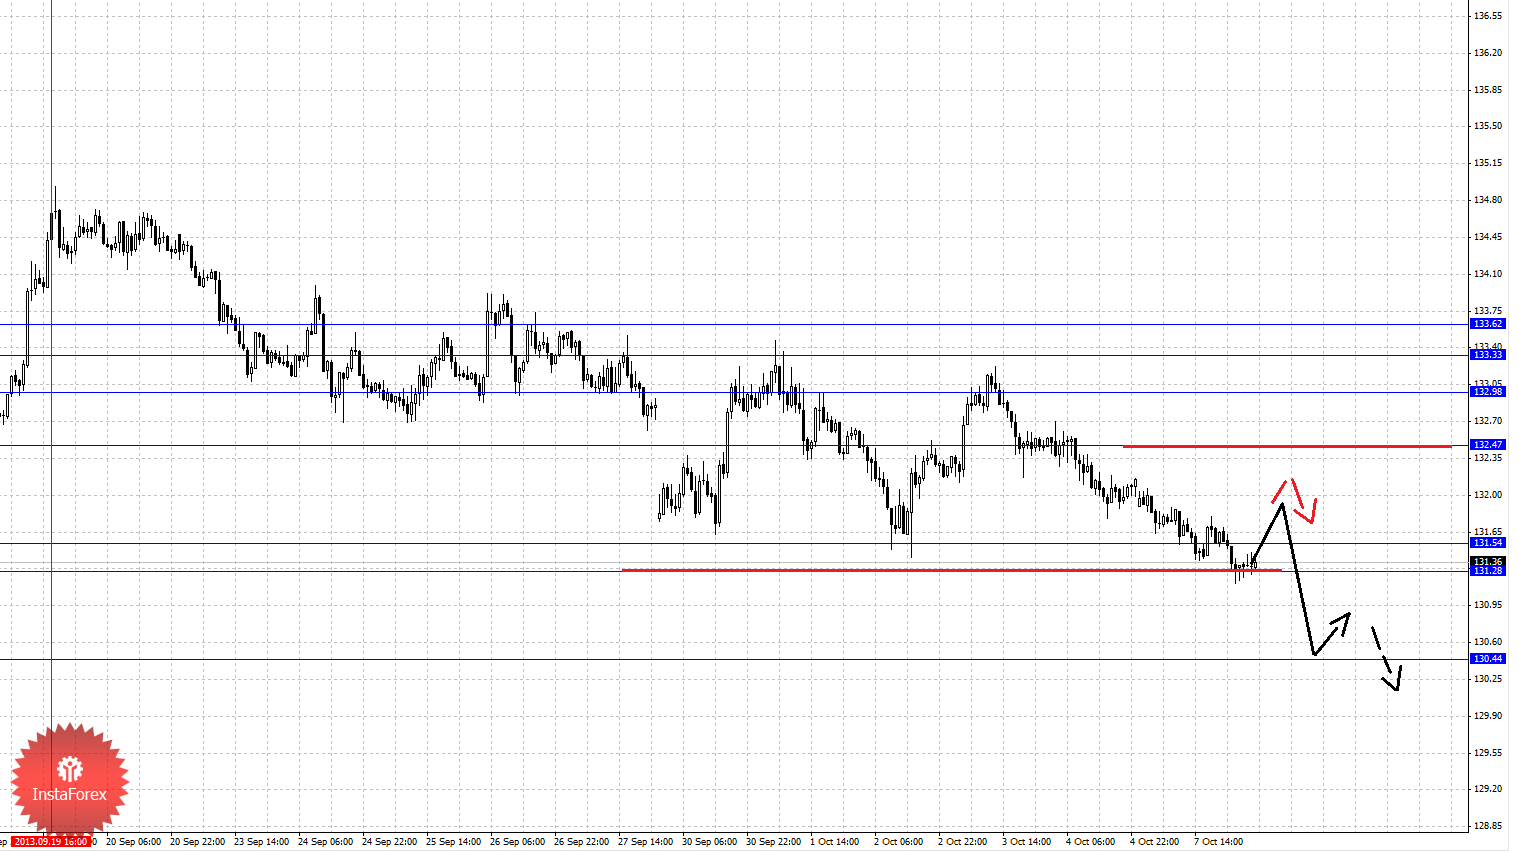Click the 3 Oct 14:00 time label
This screenshot has height=852, width=1519.
click(1027, 842)
